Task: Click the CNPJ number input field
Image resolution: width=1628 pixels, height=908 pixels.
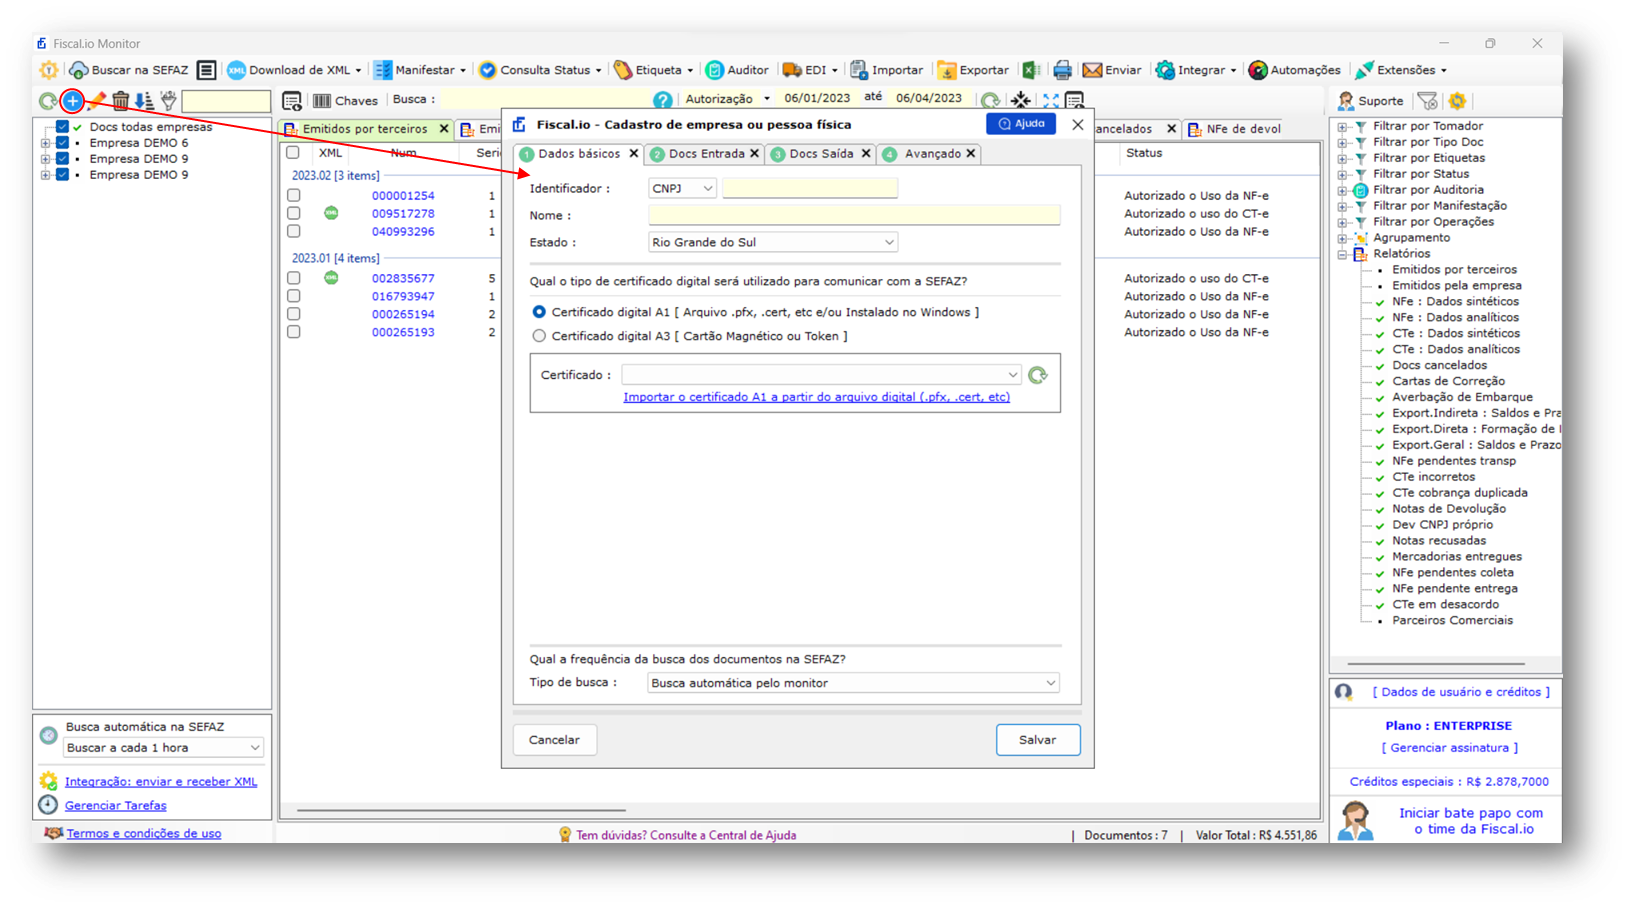Action: point(810,188)
